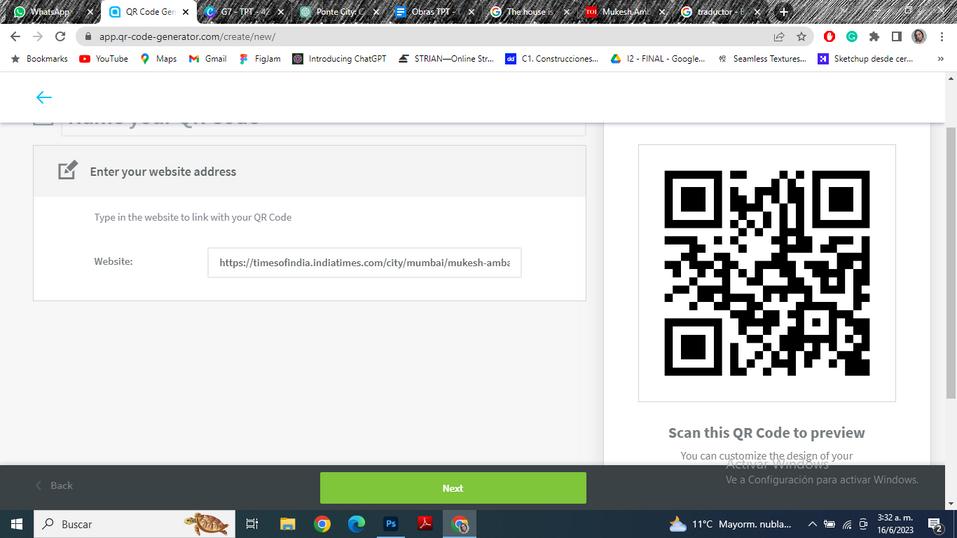
Task: Open File Explorer from the taskbar
Action: (287, 524)
